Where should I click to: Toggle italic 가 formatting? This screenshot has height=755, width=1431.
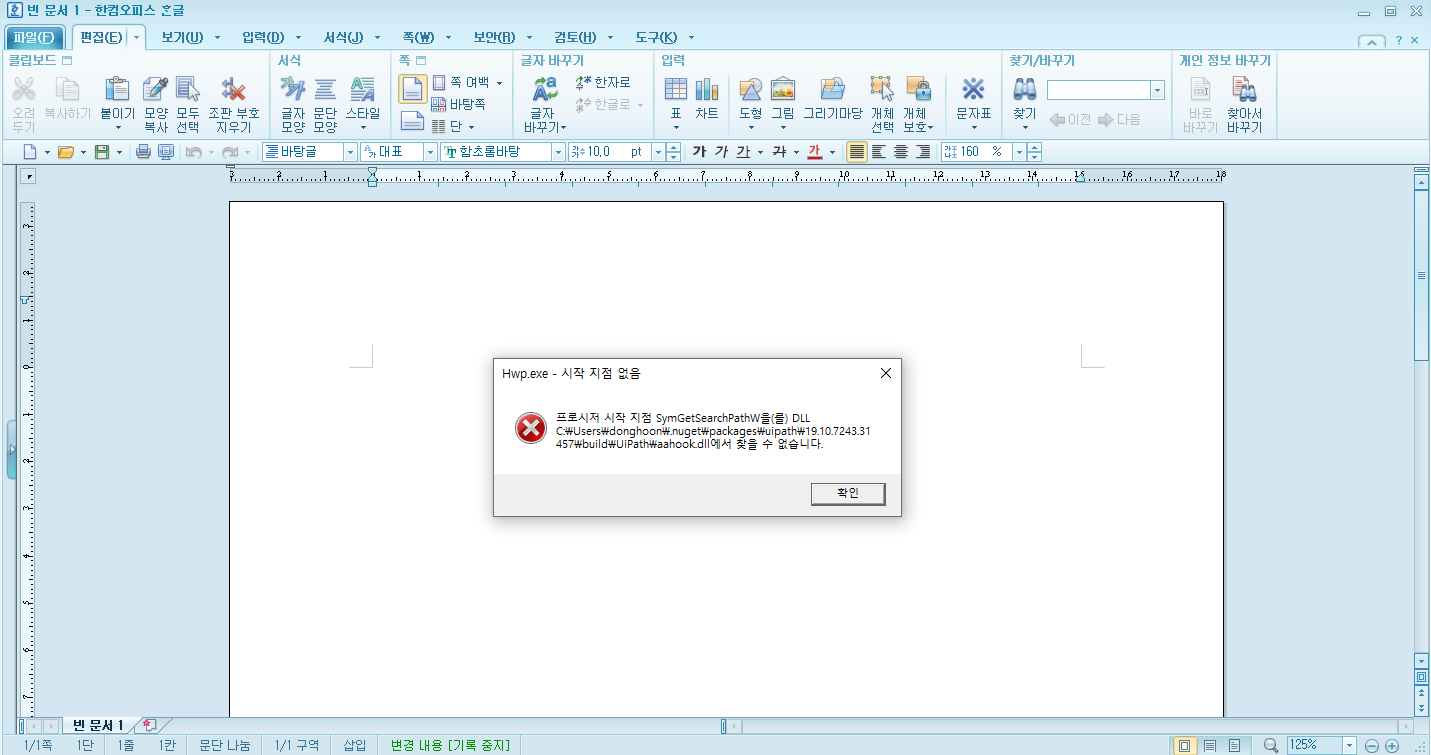point(721,152)
